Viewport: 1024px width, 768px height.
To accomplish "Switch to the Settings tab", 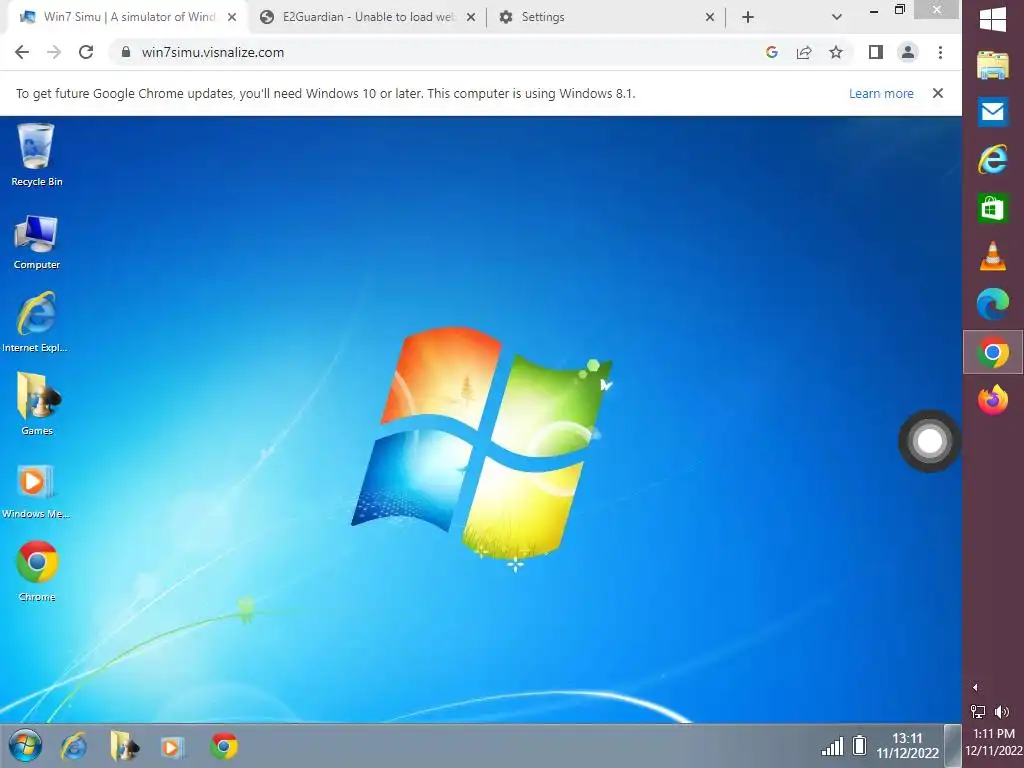I will pos(606,17).
